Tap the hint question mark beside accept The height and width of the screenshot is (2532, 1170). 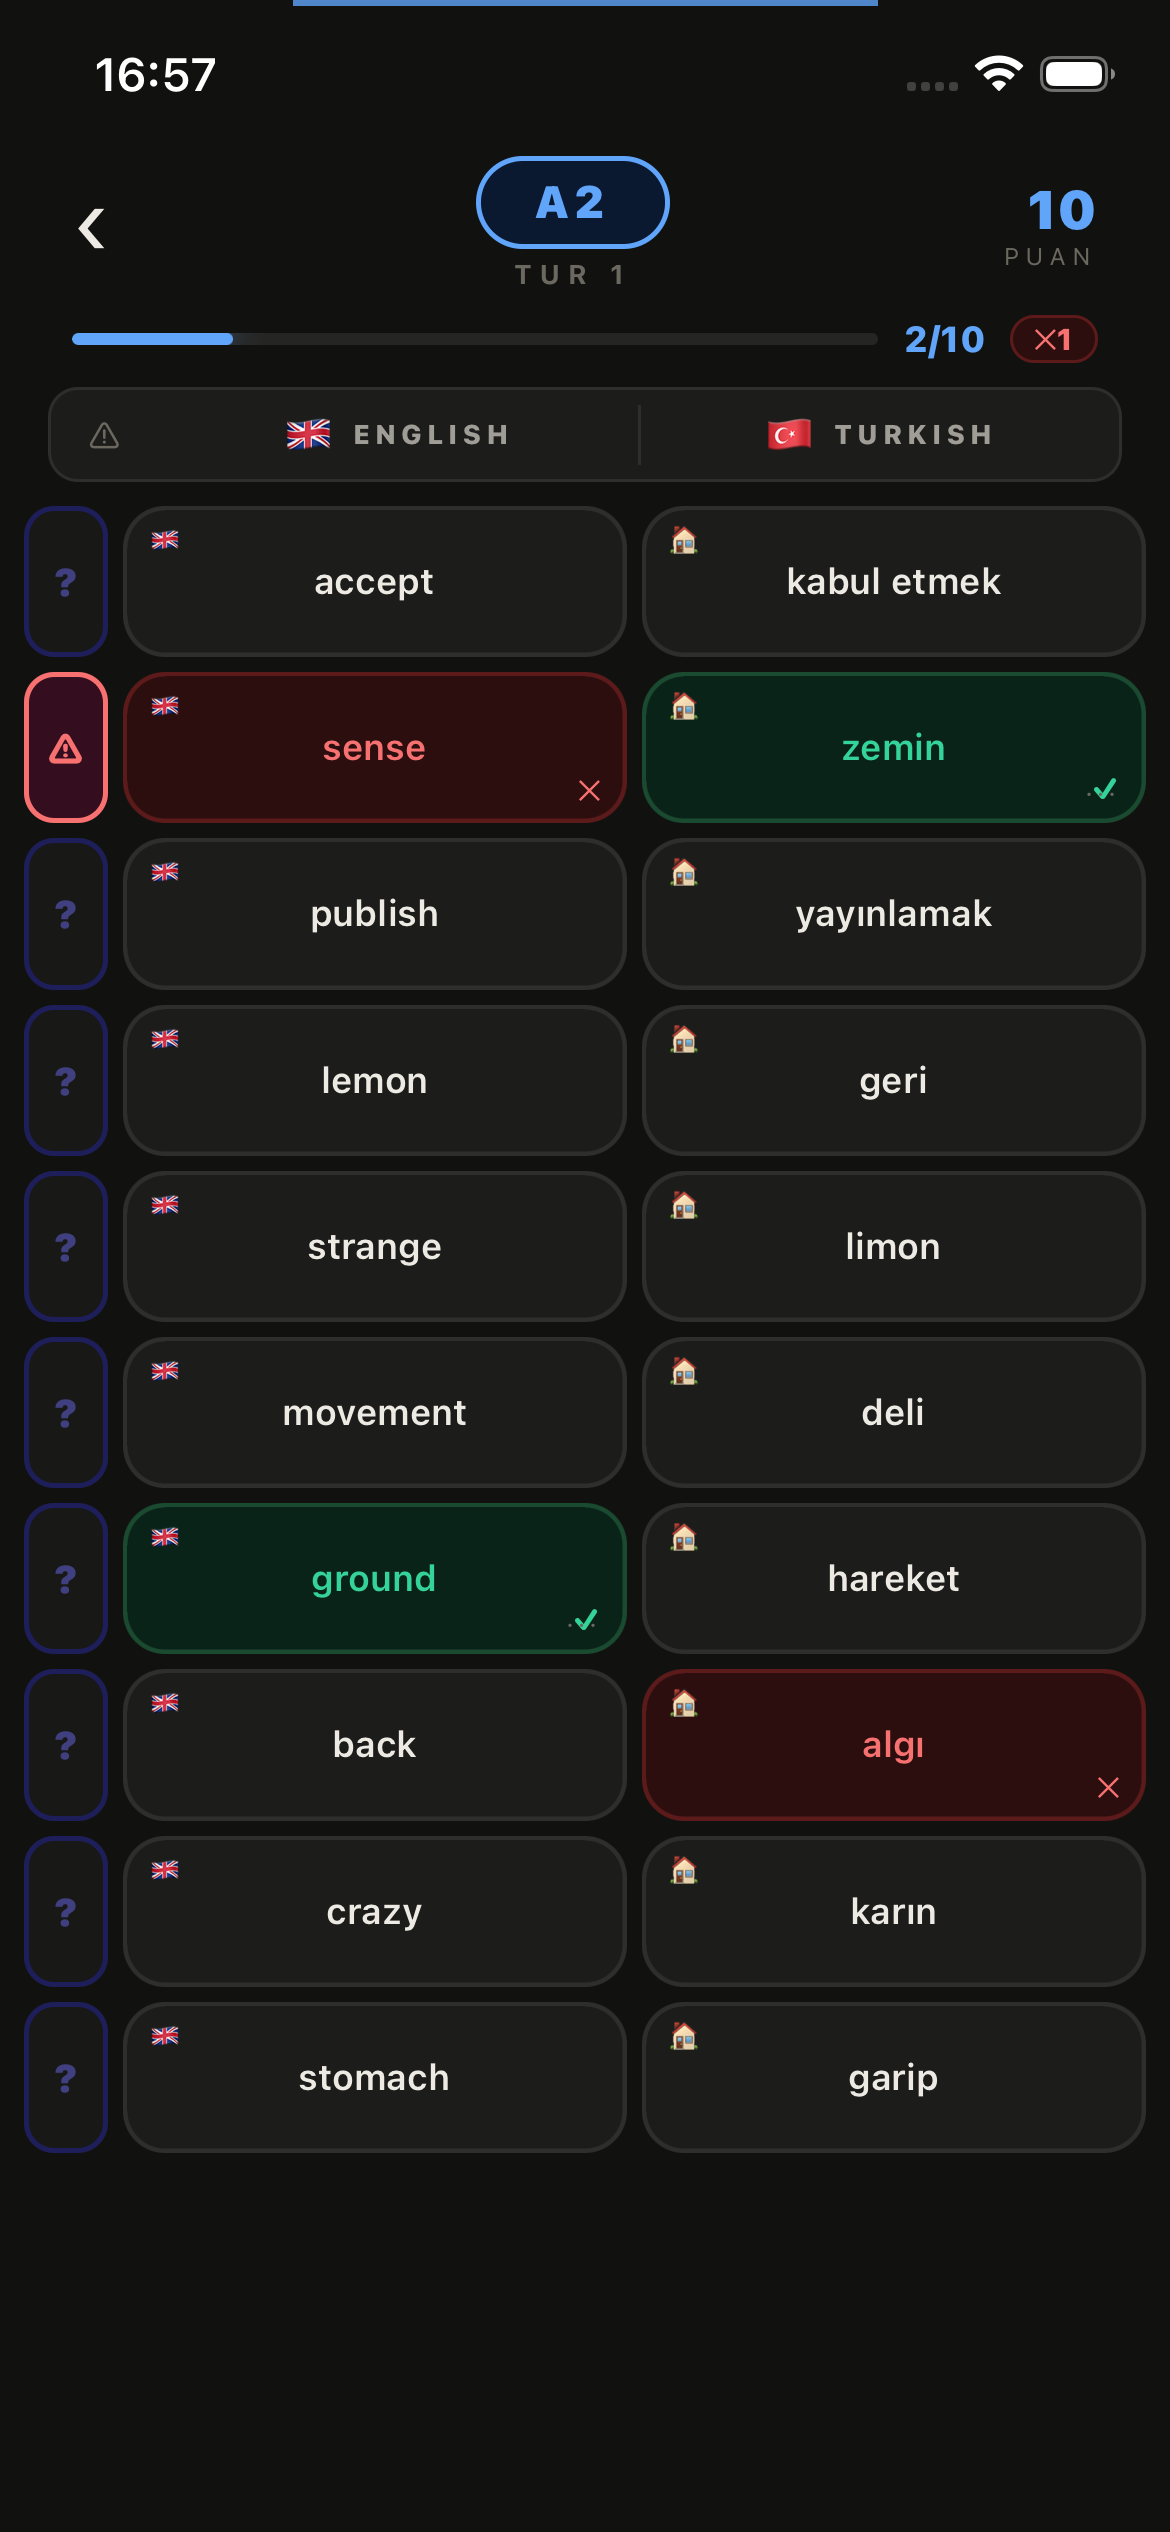pyautogui.click(x=65, y=581)
